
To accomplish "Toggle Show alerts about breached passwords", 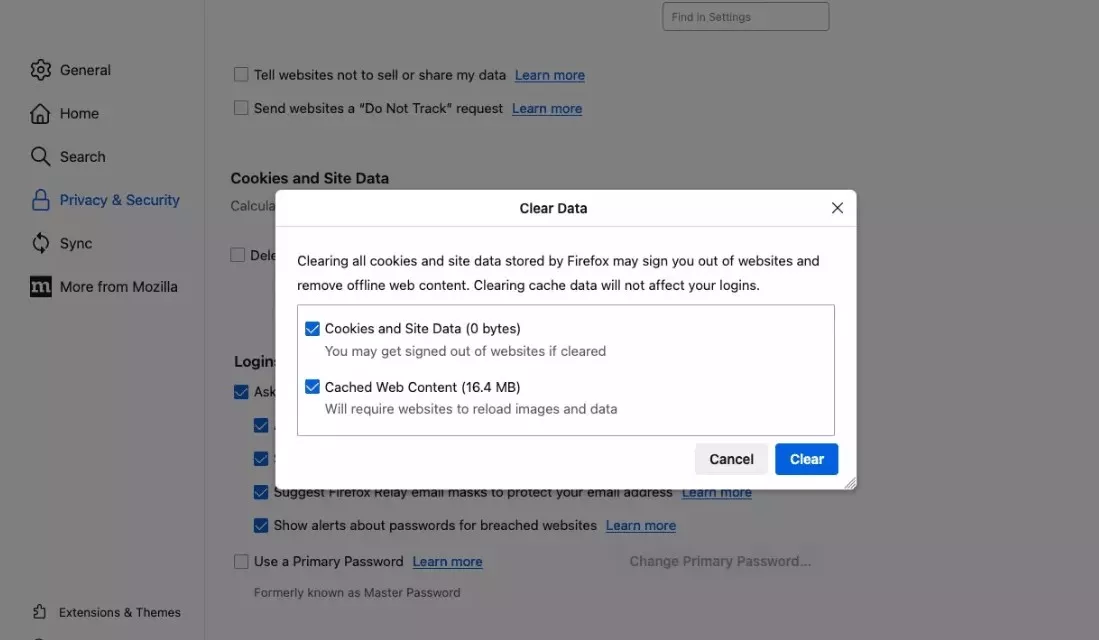I will pos(261,526).
